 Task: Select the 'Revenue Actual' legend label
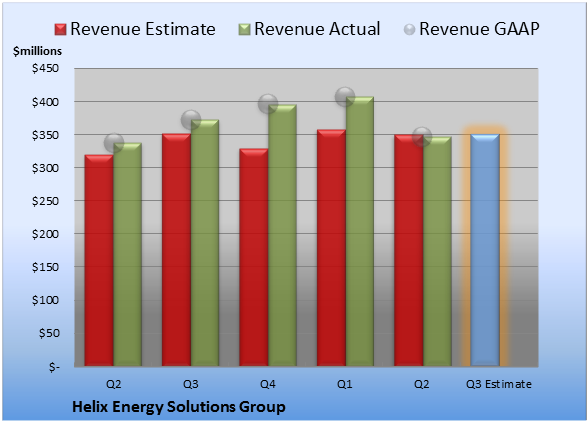pyautogui.click(x=317, y=29)
